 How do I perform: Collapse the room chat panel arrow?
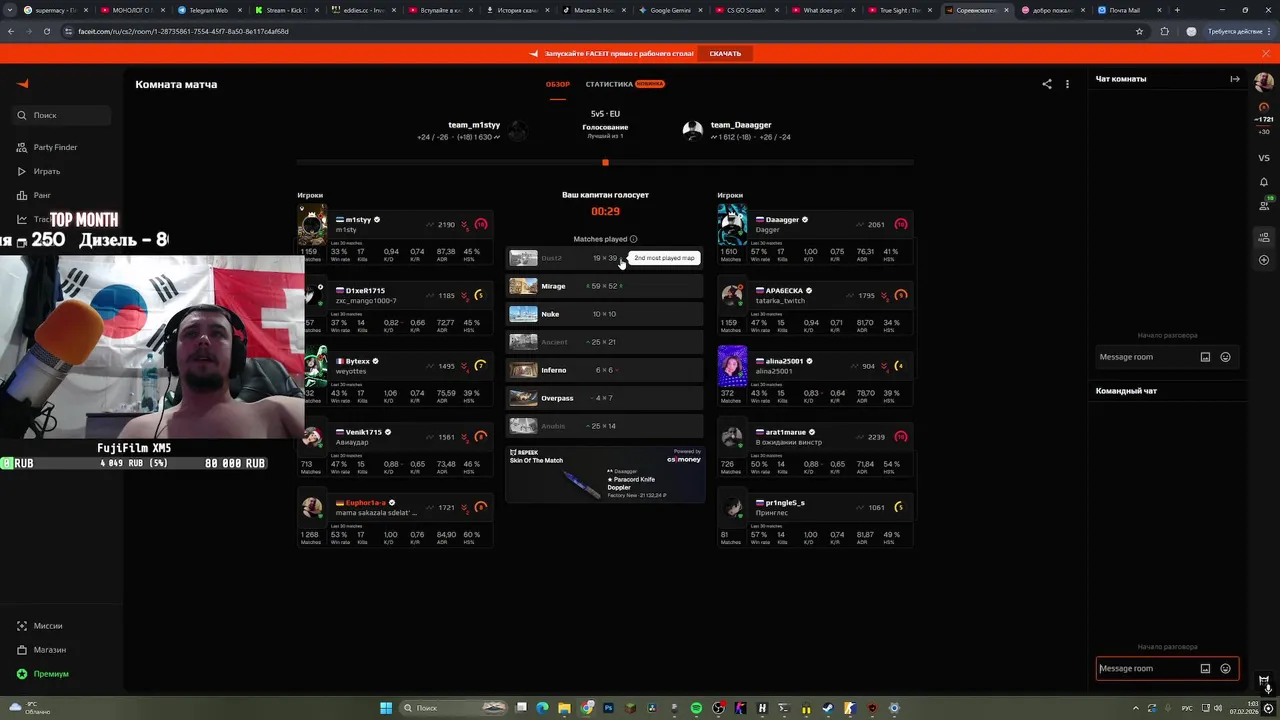click(1235, 79)
